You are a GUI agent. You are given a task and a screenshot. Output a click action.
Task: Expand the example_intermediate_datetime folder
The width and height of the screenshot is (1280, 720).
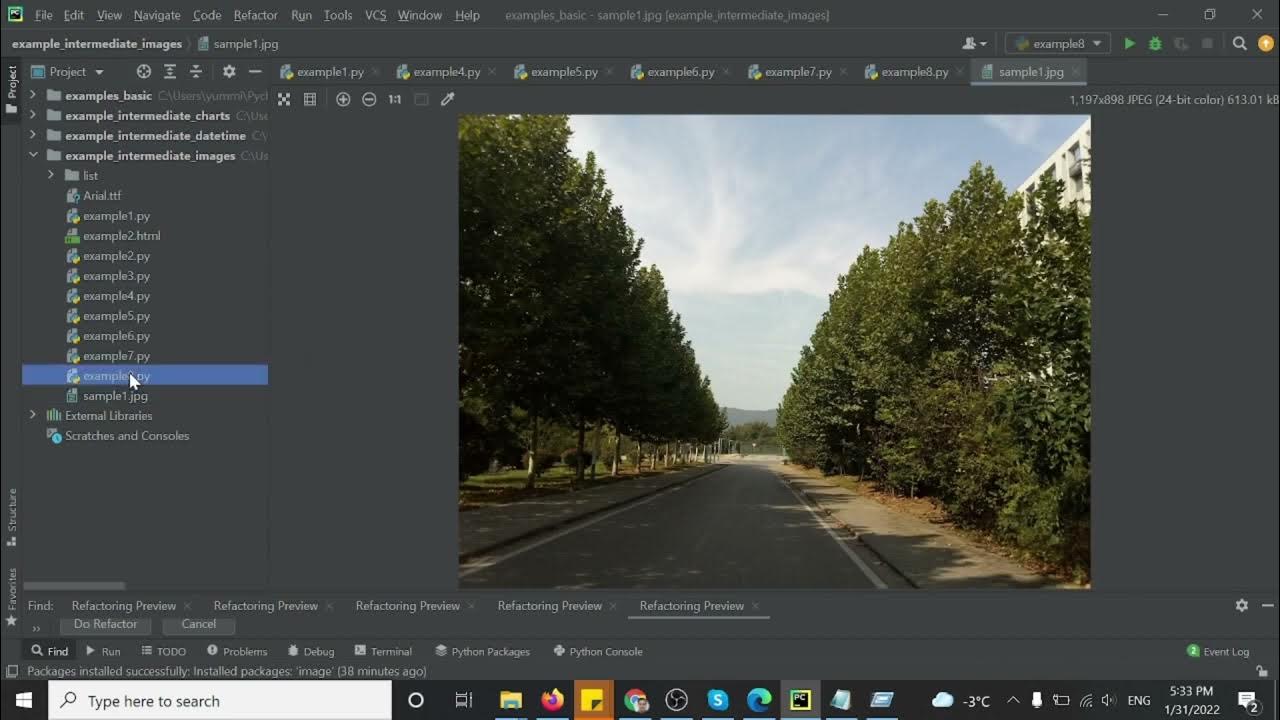tap(33, 136)
